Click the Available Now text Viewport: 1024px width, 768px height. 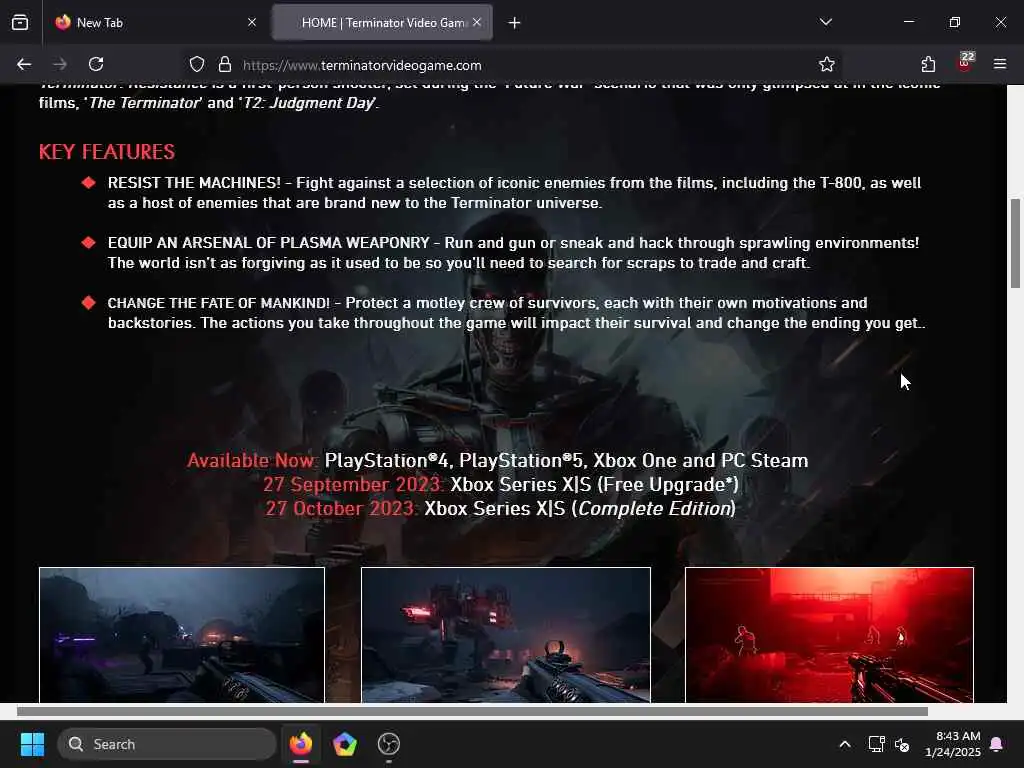pyautogui.click(x=252, y=460)
